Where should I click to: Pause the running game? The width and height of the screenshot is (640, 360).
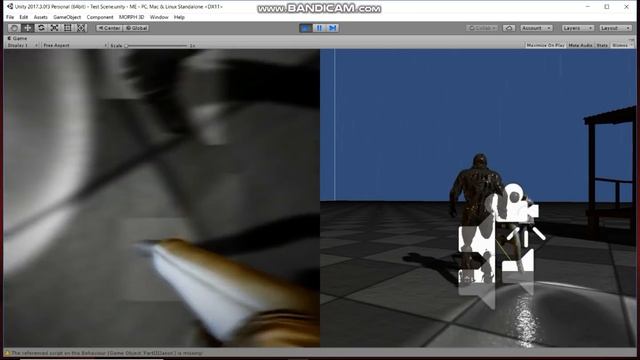[x=319, y=28]
